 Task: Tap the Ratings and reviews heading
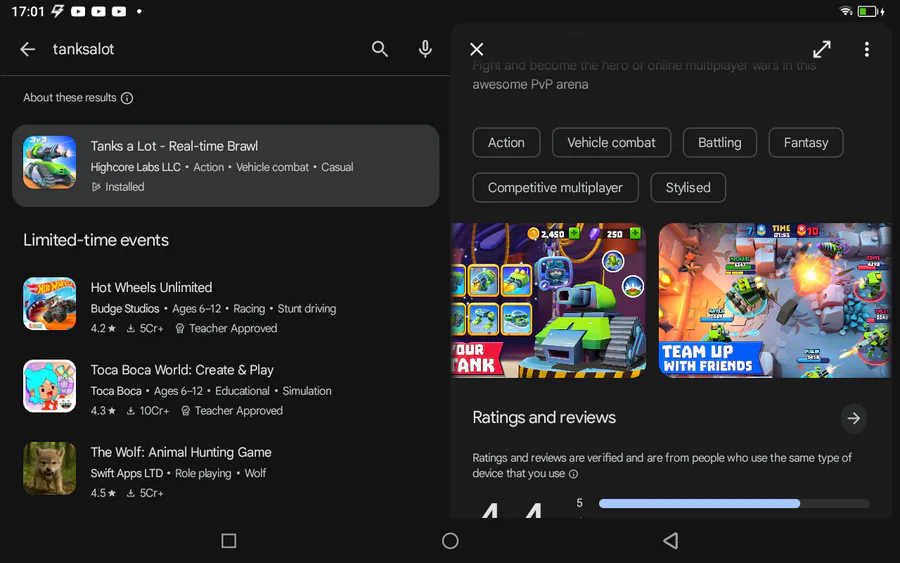pyautogui.click(x=544, y=417)
